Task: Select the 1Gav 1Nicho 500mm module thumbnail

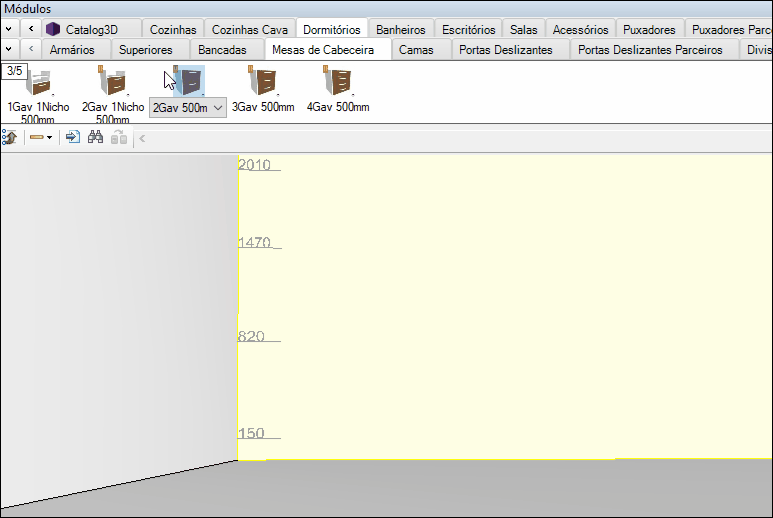Action: pyautogui.click(x=38, y=81)
